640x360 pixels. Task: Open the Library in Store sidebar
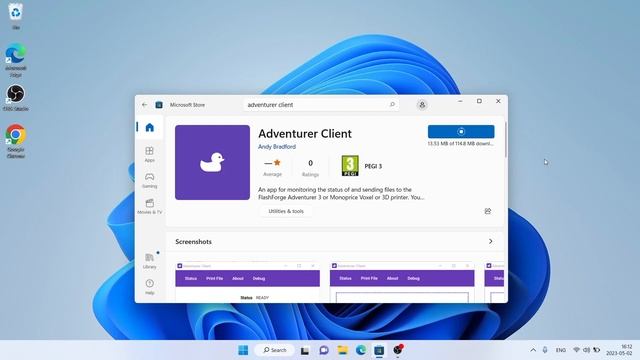(x=149, y=261)
